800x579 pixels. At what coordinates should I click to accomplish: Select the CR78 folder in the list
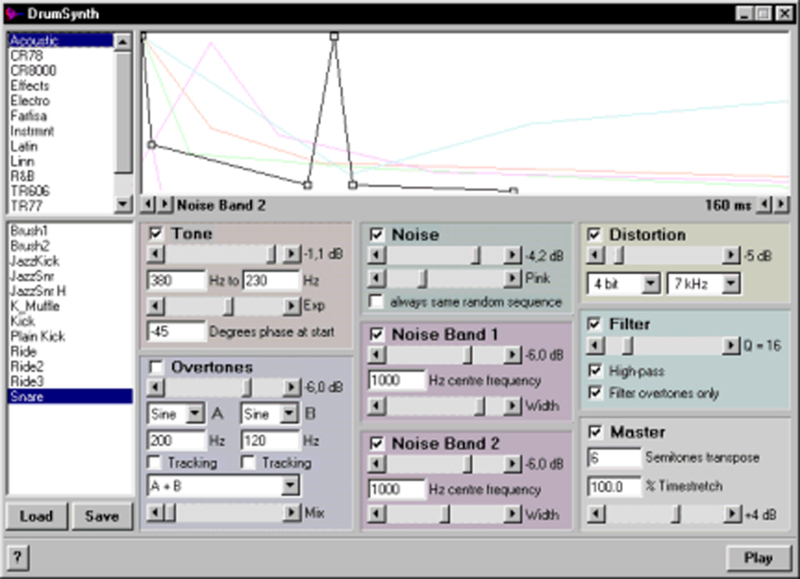[x=60, y=56]
